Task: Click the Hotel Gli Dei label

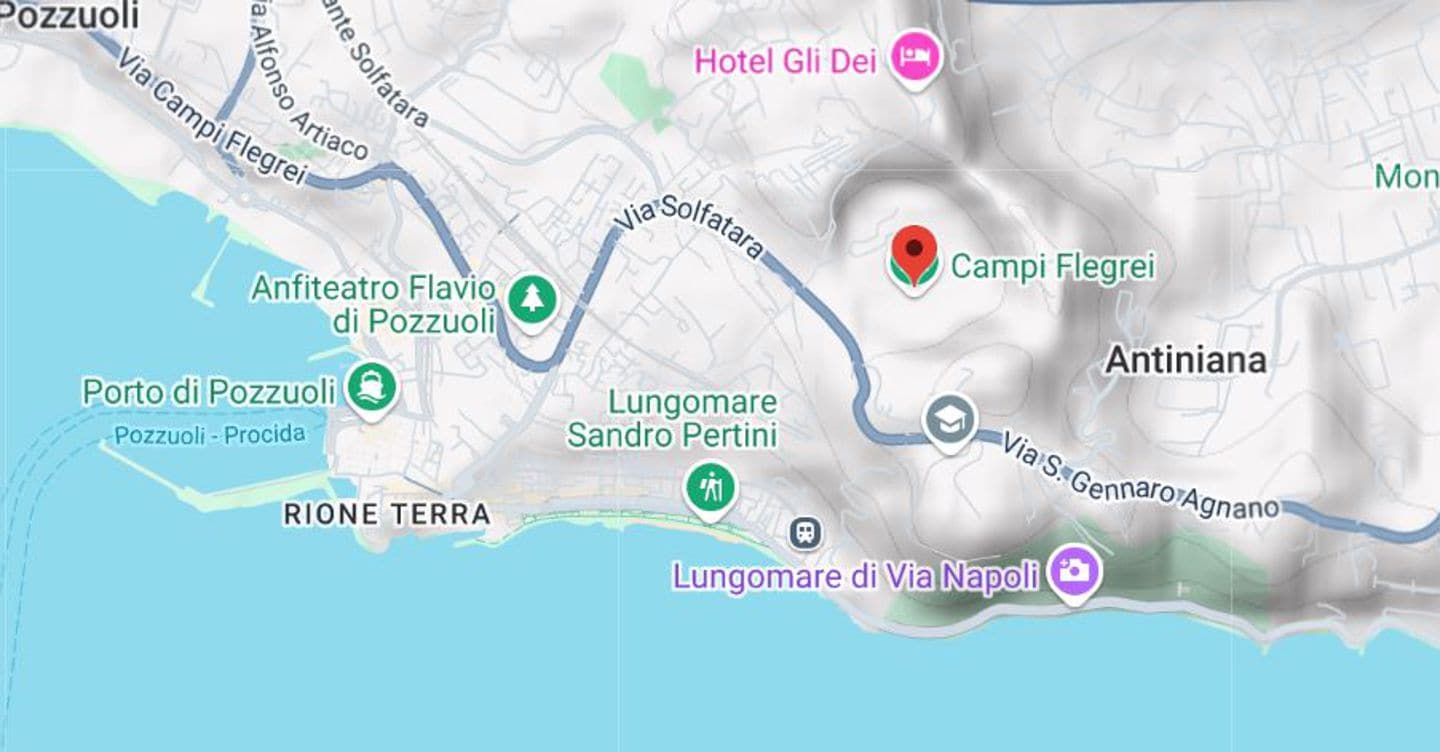Action: point(786,62)
